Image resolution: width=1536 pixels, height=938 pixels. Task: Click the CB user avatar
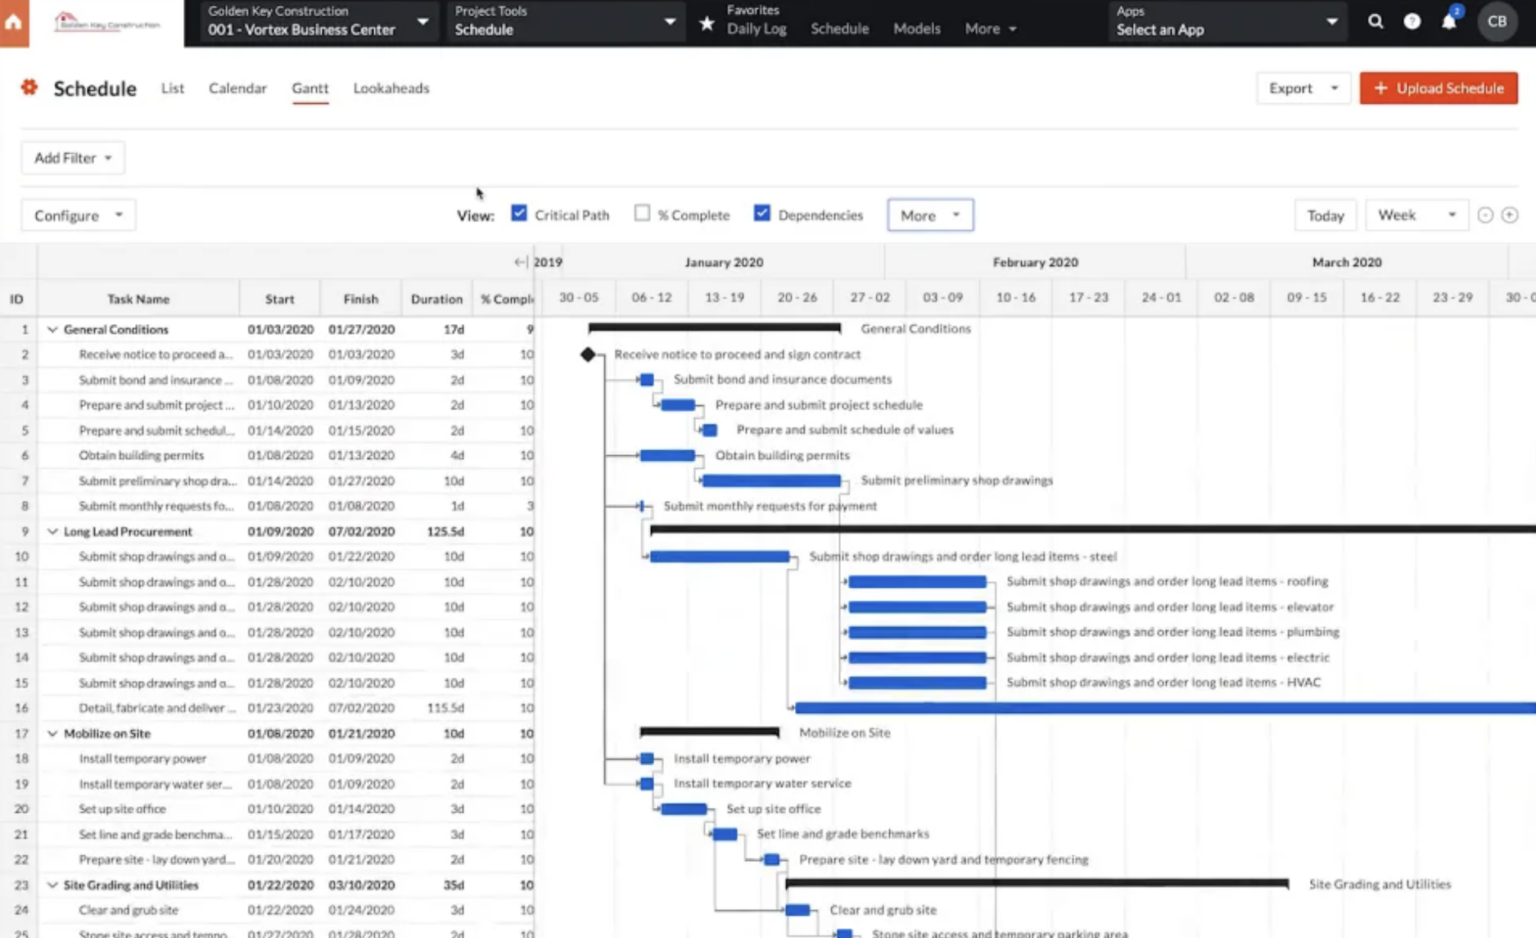tap(1496, 20)
